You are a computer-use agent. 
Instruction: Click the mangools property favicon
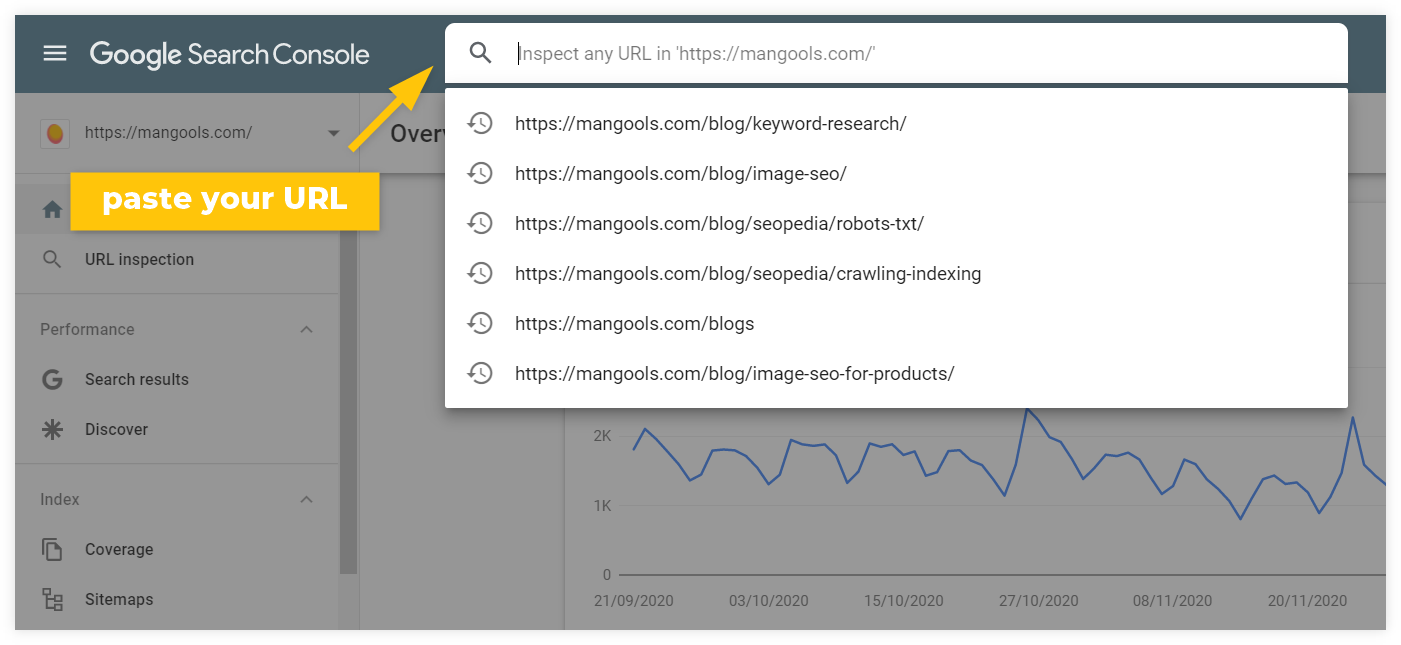coord(55,132)
